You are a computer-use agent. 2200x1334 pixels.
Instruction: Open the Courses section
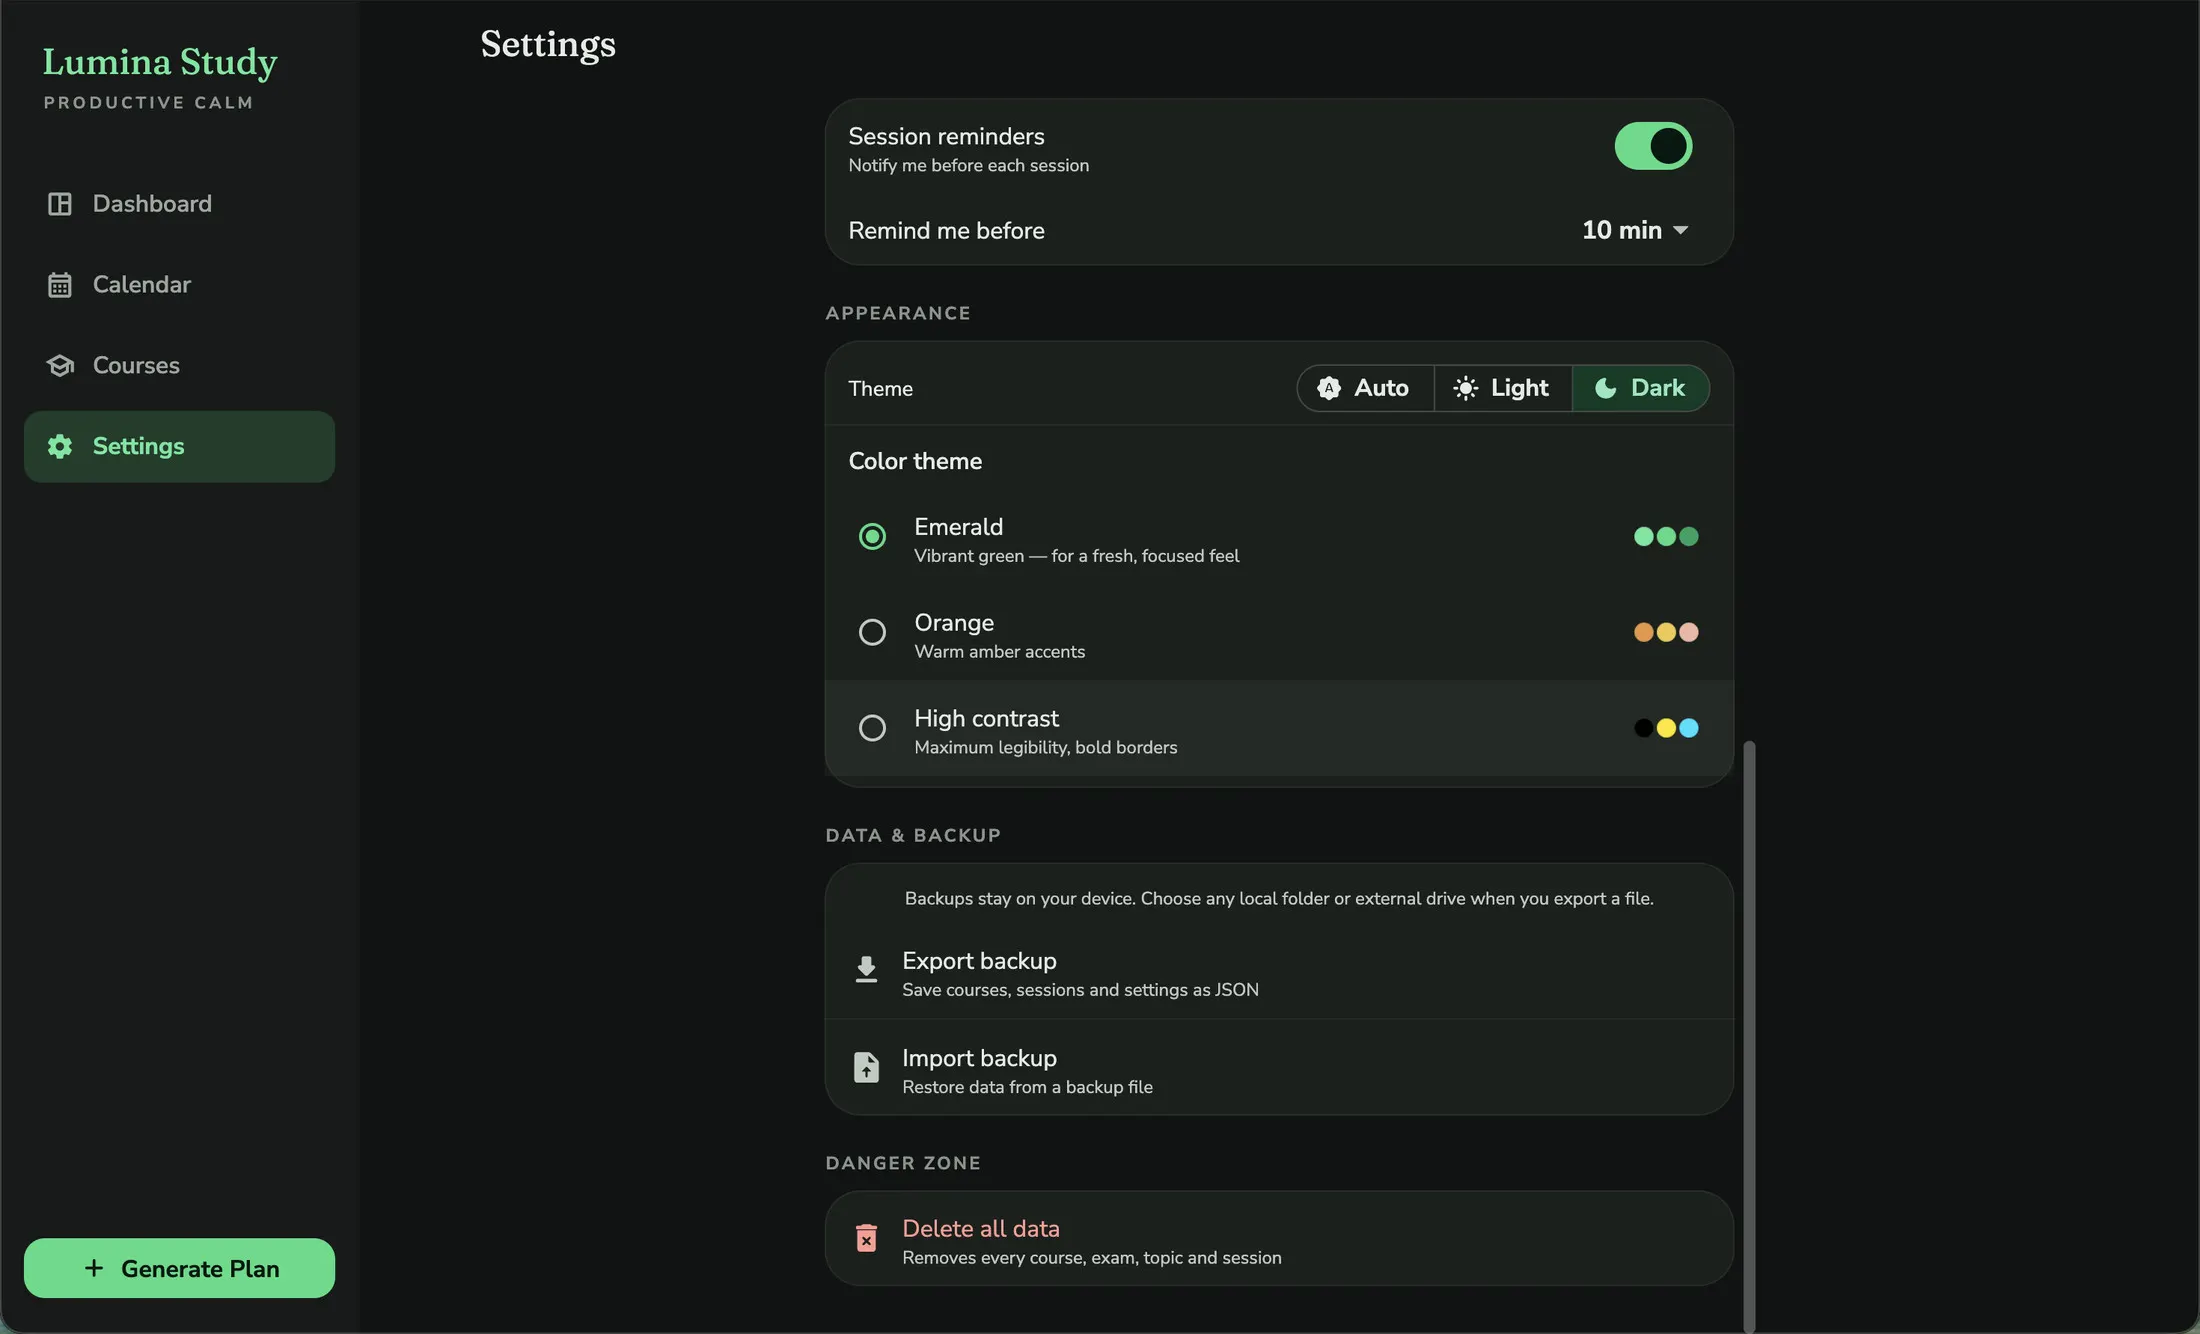pyautogui.click(x=180, y=366)
